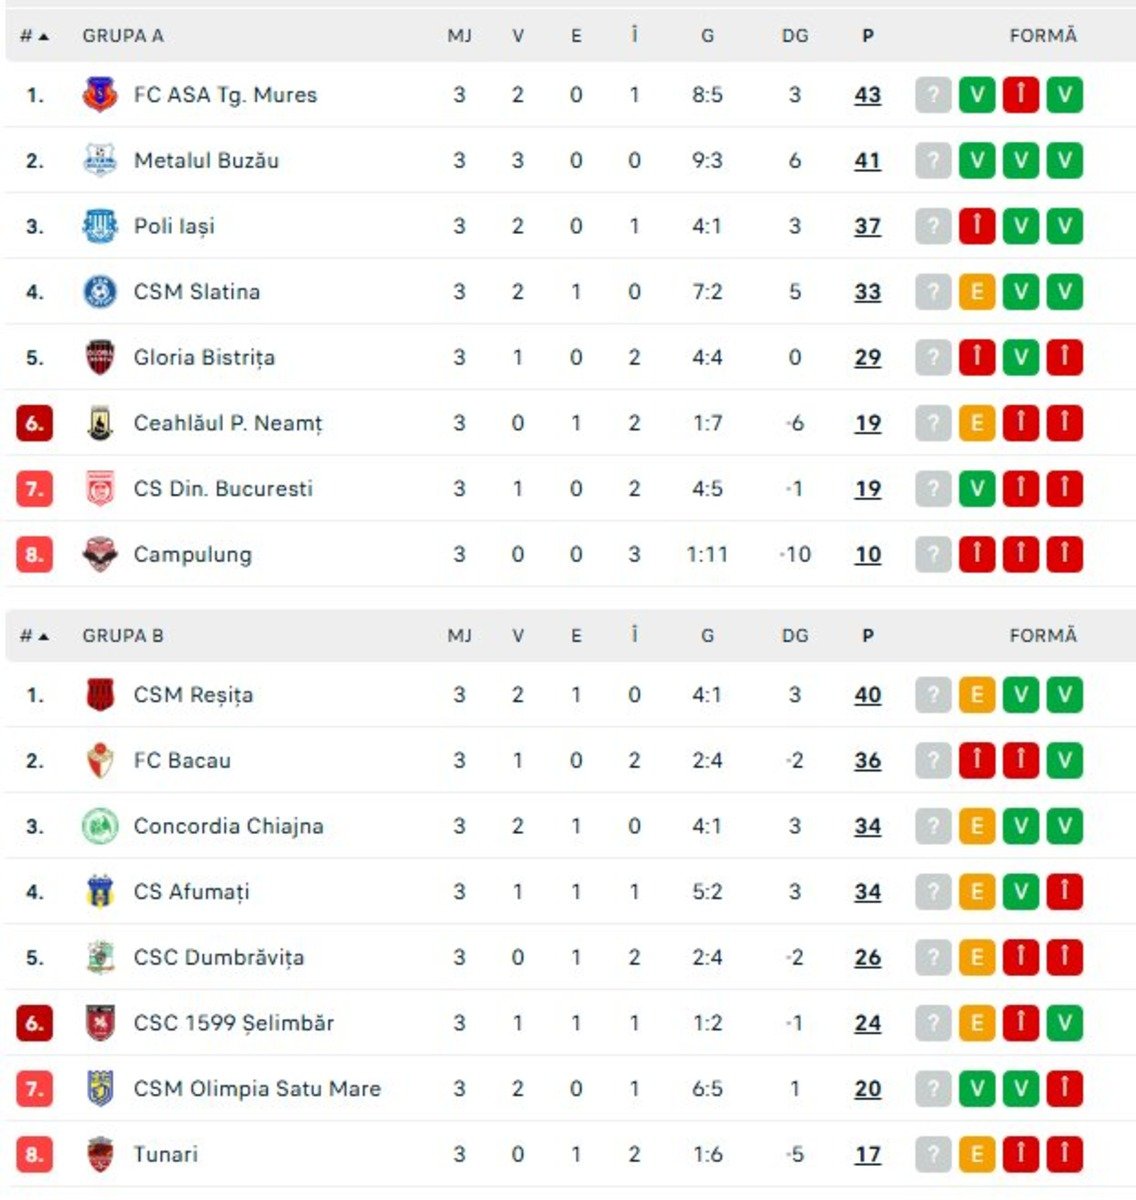Sort by the FORMĂ column header
This screenshot has height=1200, width=1136.
click(1044, 33)
